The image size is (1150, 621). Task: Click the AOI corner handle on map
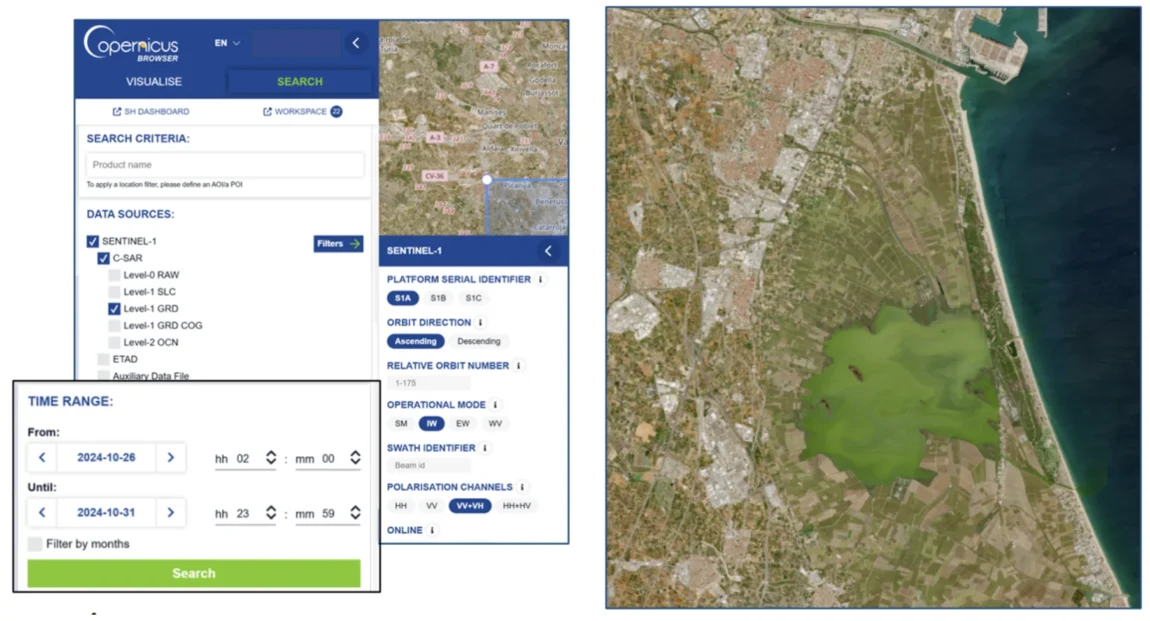pos(487,180)
